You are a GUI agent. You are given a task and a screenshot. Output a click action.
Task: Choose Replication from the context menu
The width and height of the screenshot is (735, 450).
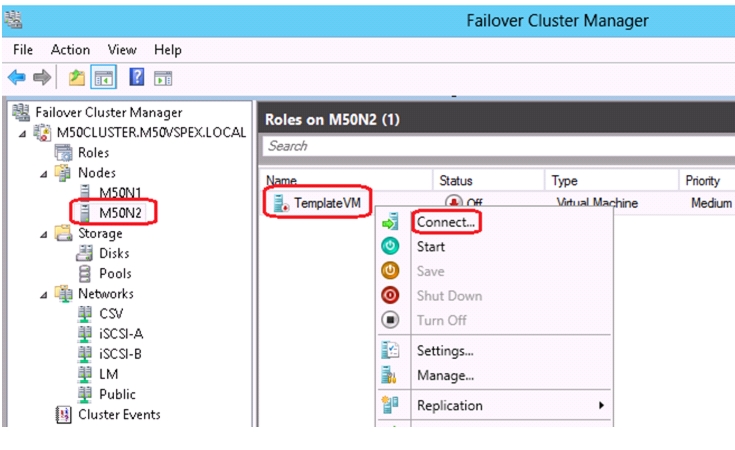tap(450, 405)
